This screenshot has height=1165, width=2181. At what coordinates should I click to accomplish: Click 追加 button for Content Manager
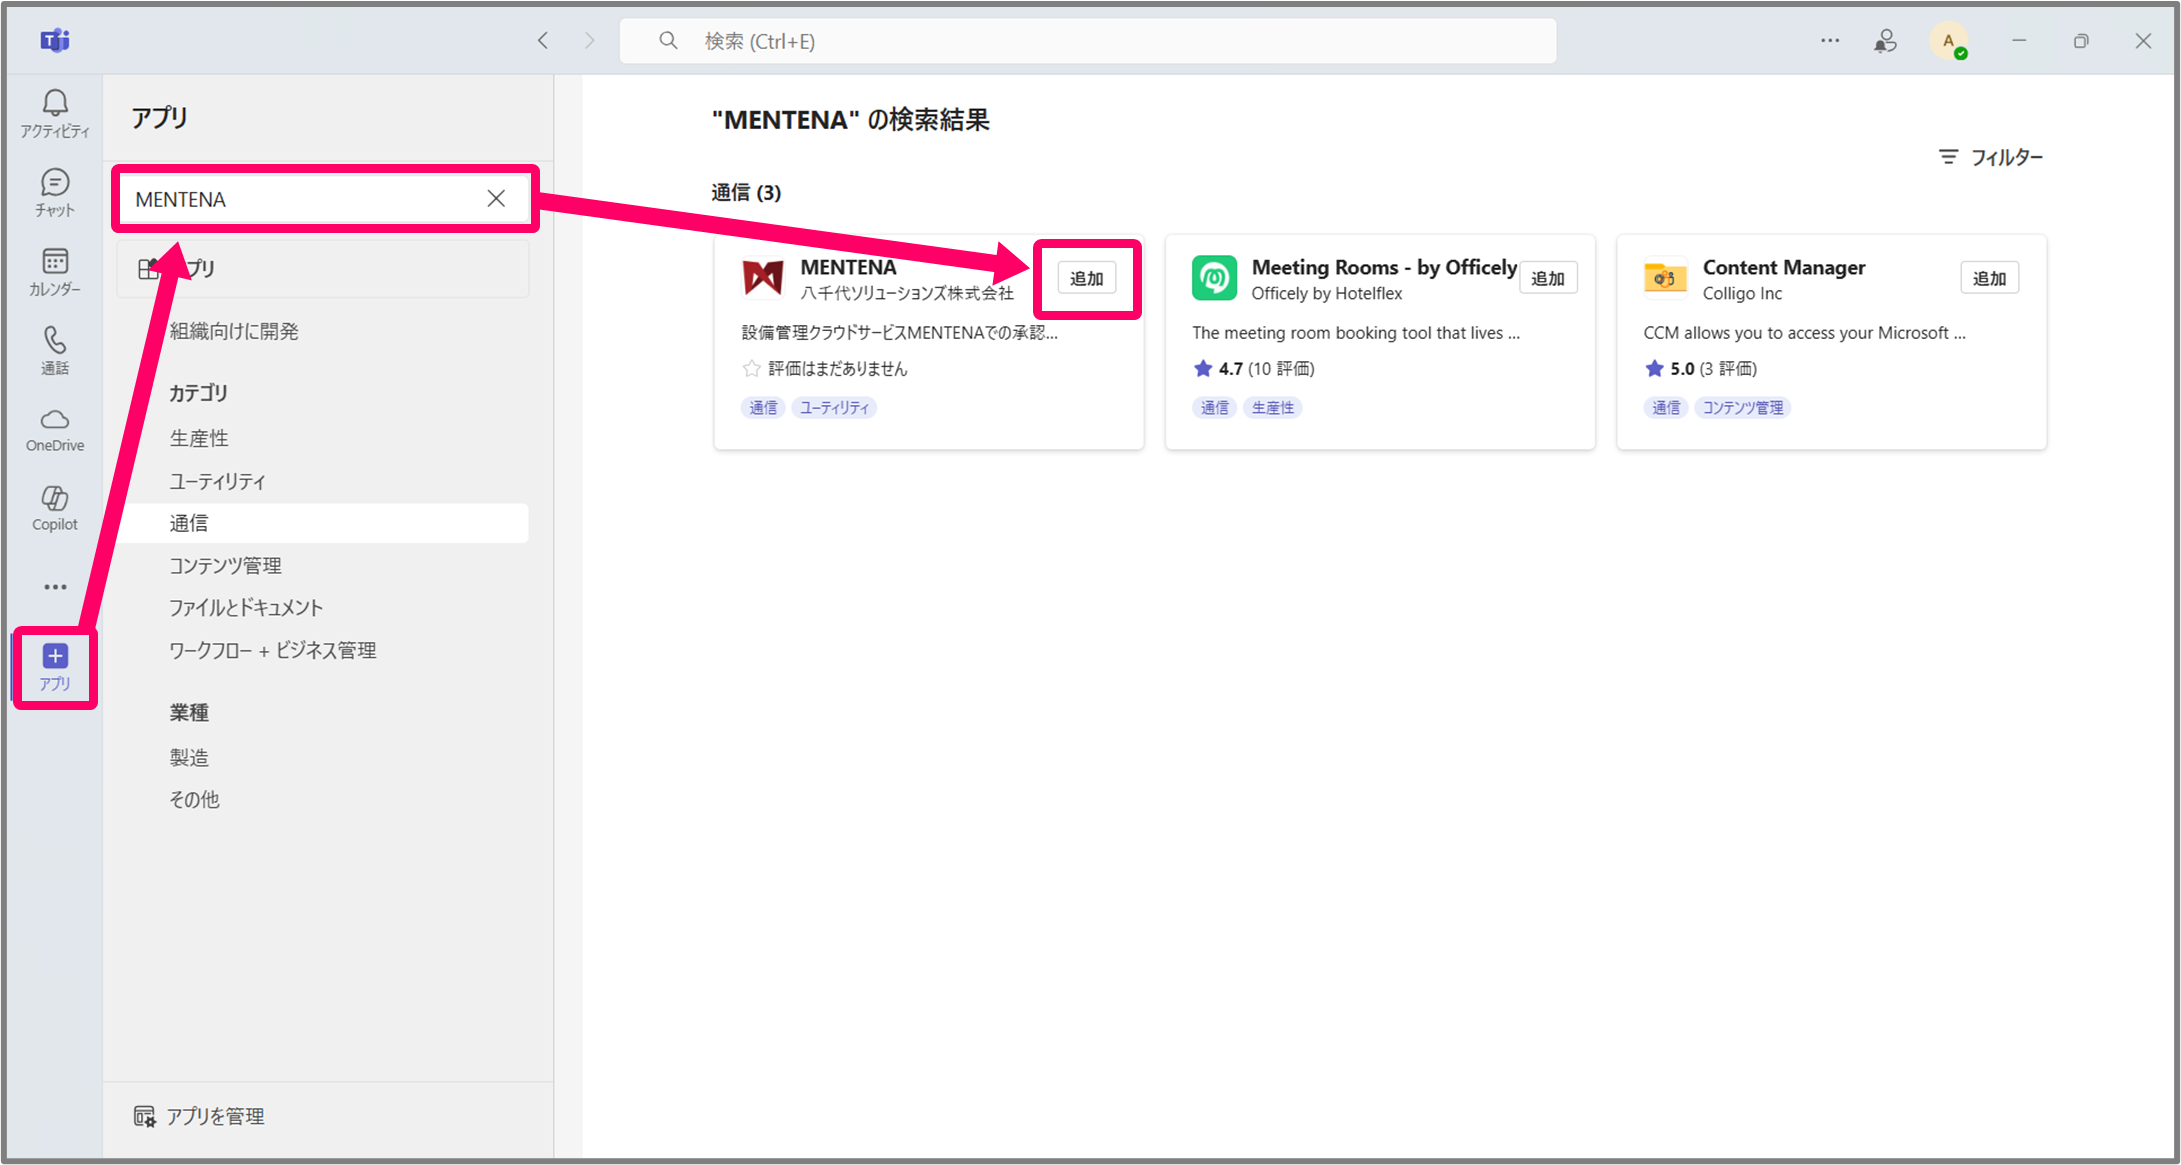[1988, 278]
